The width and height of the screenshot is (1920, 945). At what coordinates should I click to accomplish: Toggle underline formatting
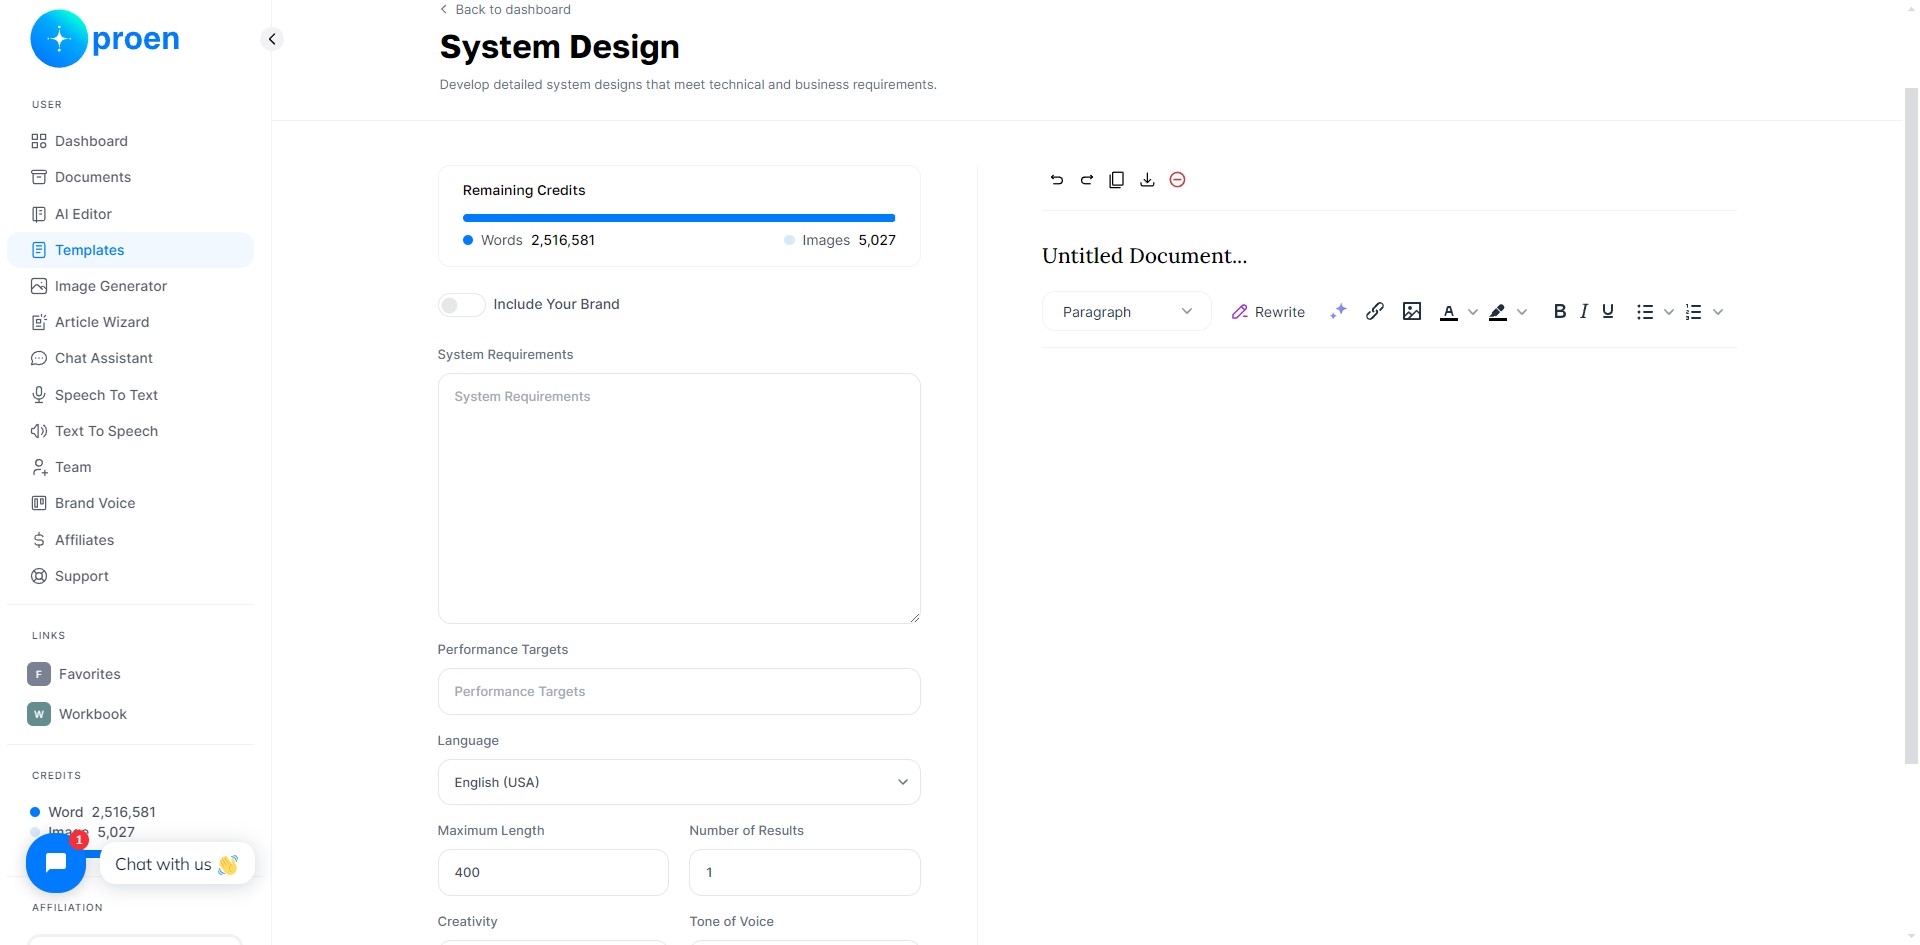[x=1608, y=312]
